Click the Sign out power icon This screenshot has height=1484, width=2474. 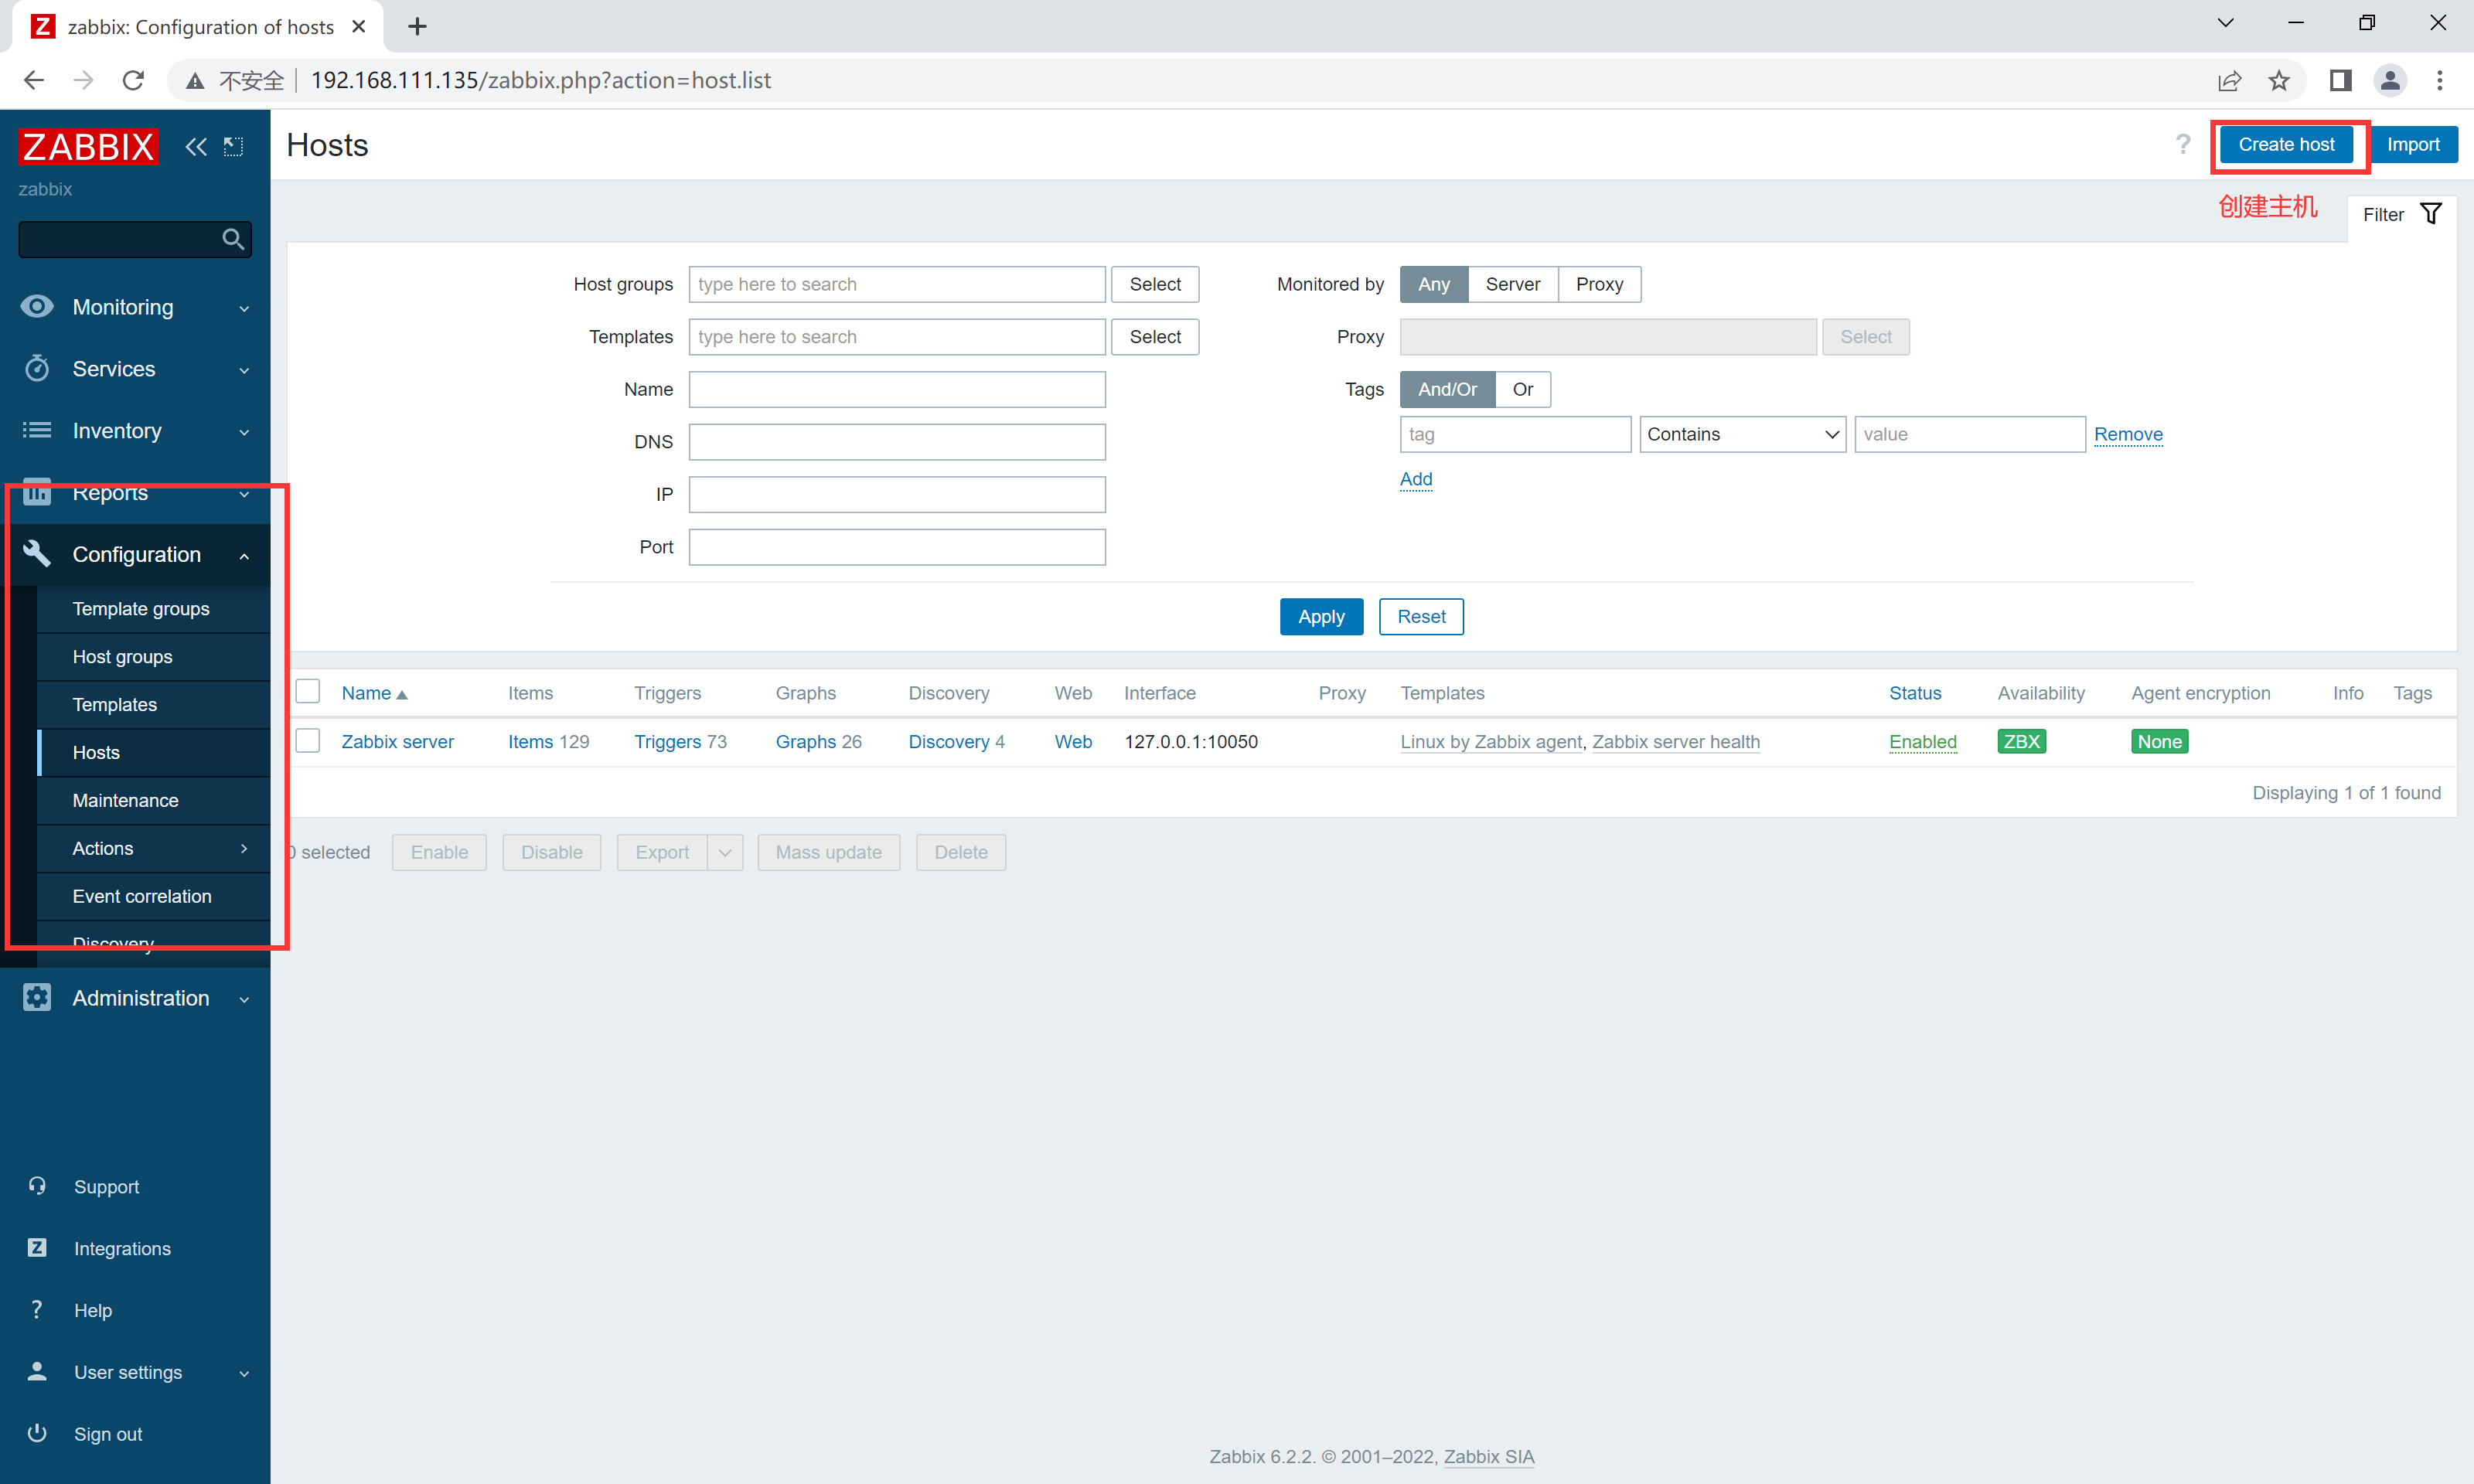[x=37, y=1433]
